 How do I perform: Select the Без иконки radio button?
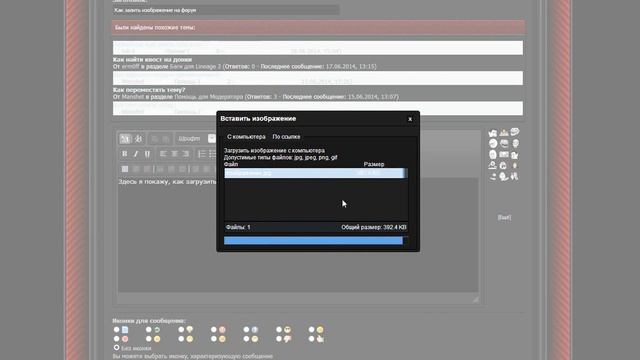tap(116, 348)
